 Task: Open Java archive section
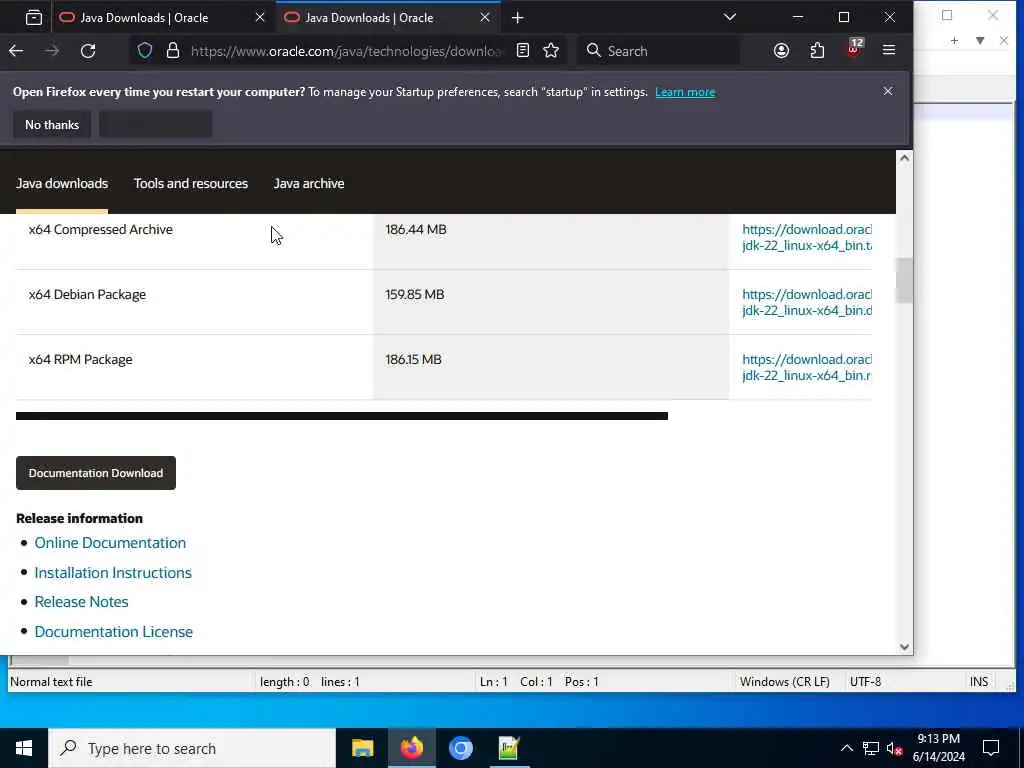click(309, 184)
